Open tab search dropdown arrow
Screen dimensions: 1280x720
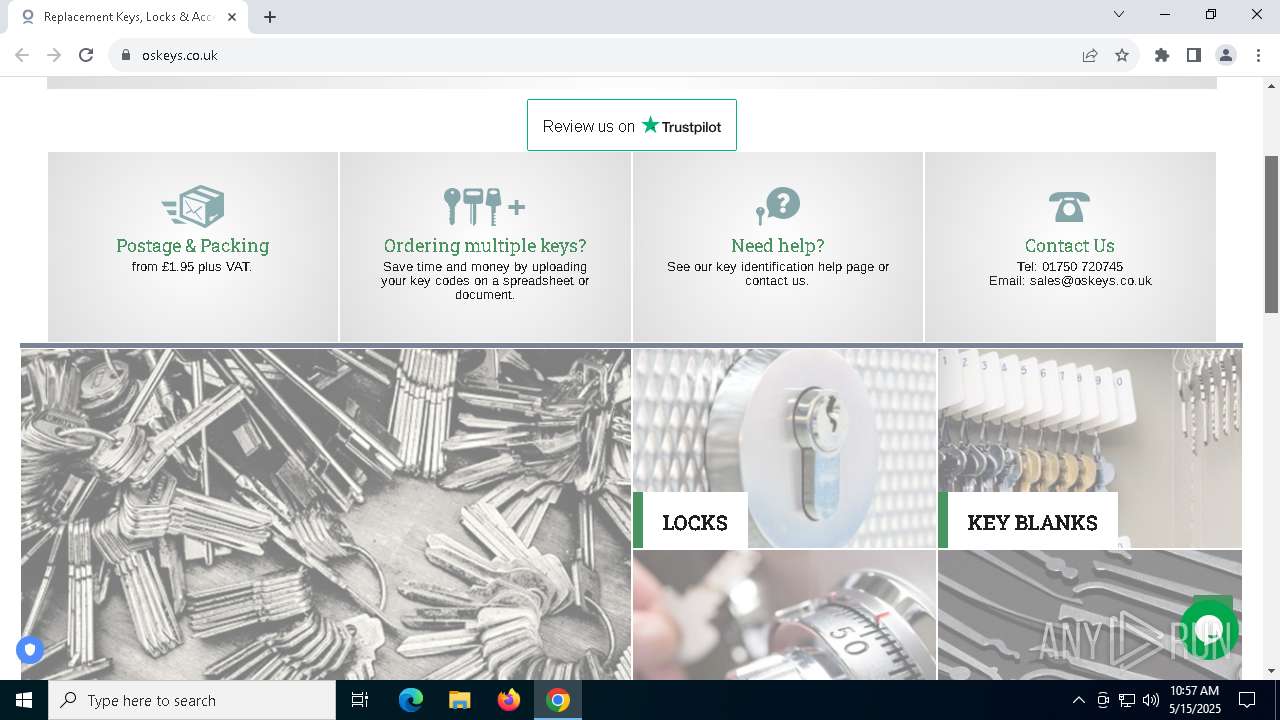[1119, 14]
